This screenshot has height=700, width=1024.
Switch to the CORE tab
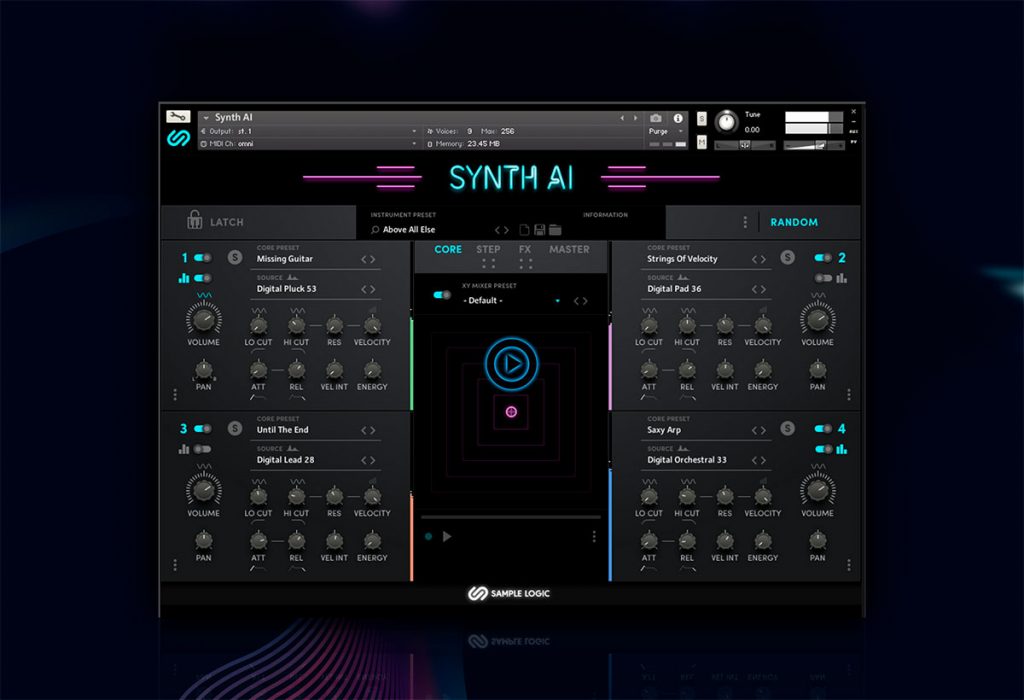point(448,249)
